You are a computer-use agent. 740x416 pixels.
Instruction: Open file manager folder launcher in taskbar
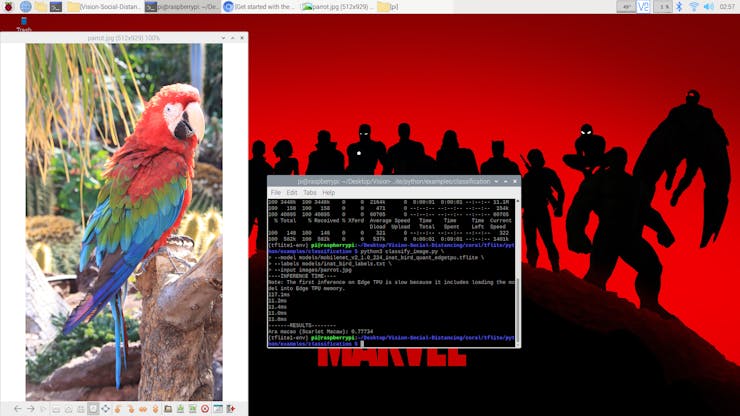(41, 7)
